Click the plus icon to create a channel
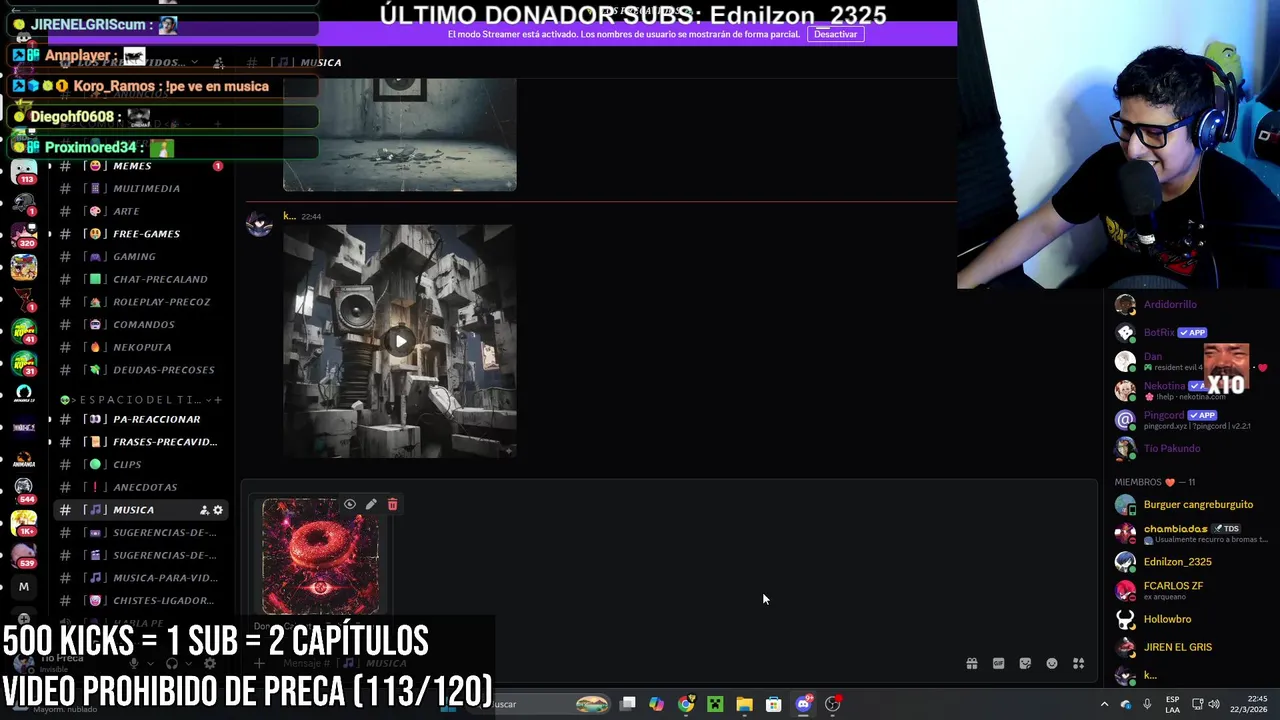Image resolution: width=1280 pixels, height=720 pixels. point(218,400)
